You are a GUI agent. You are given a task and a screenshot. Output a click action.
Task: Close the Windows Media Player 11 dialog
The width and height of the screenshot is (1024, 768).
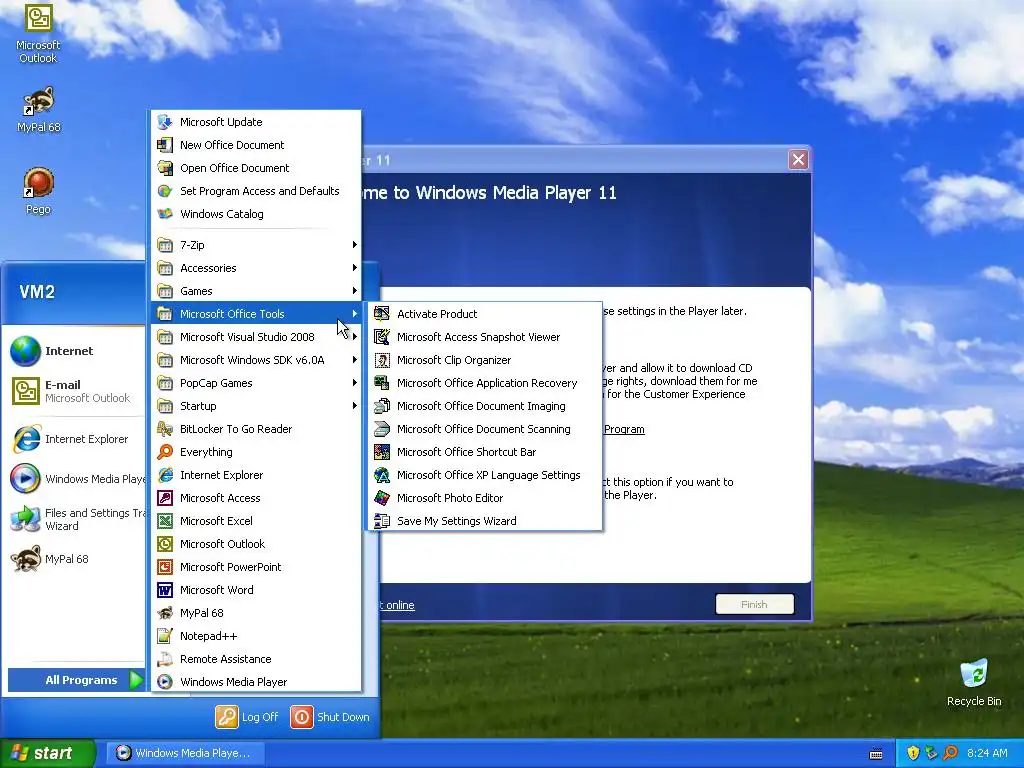(x=798, y=160)
